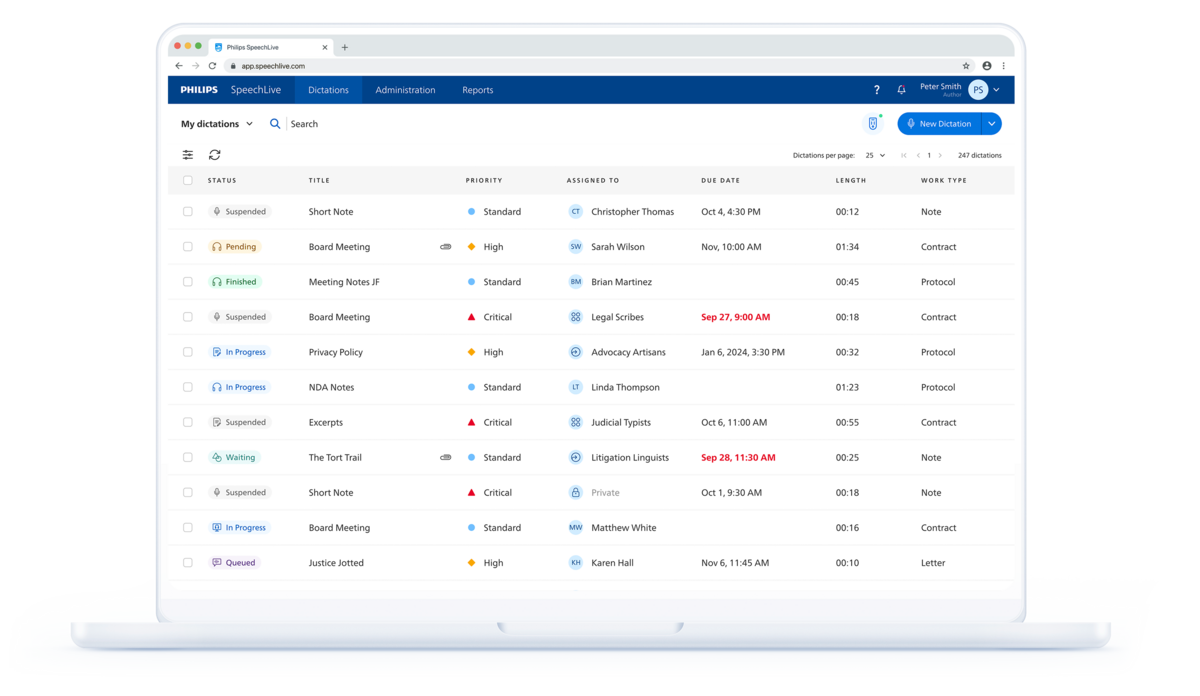Image resolution: width=1200 pixels, height=696 pixels.
Task: Sort by the Priority column header
Action: coord(484,181)
